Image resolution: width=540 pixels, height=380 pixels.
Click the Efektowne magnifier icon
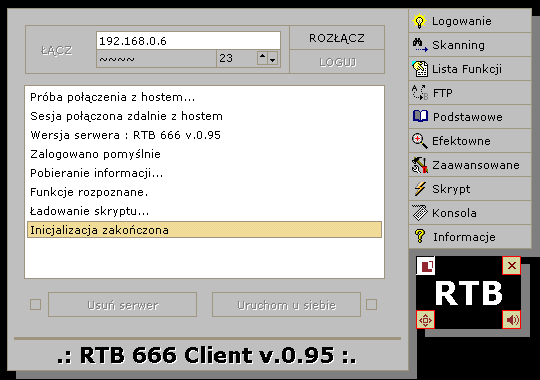[x=420, y=141]
